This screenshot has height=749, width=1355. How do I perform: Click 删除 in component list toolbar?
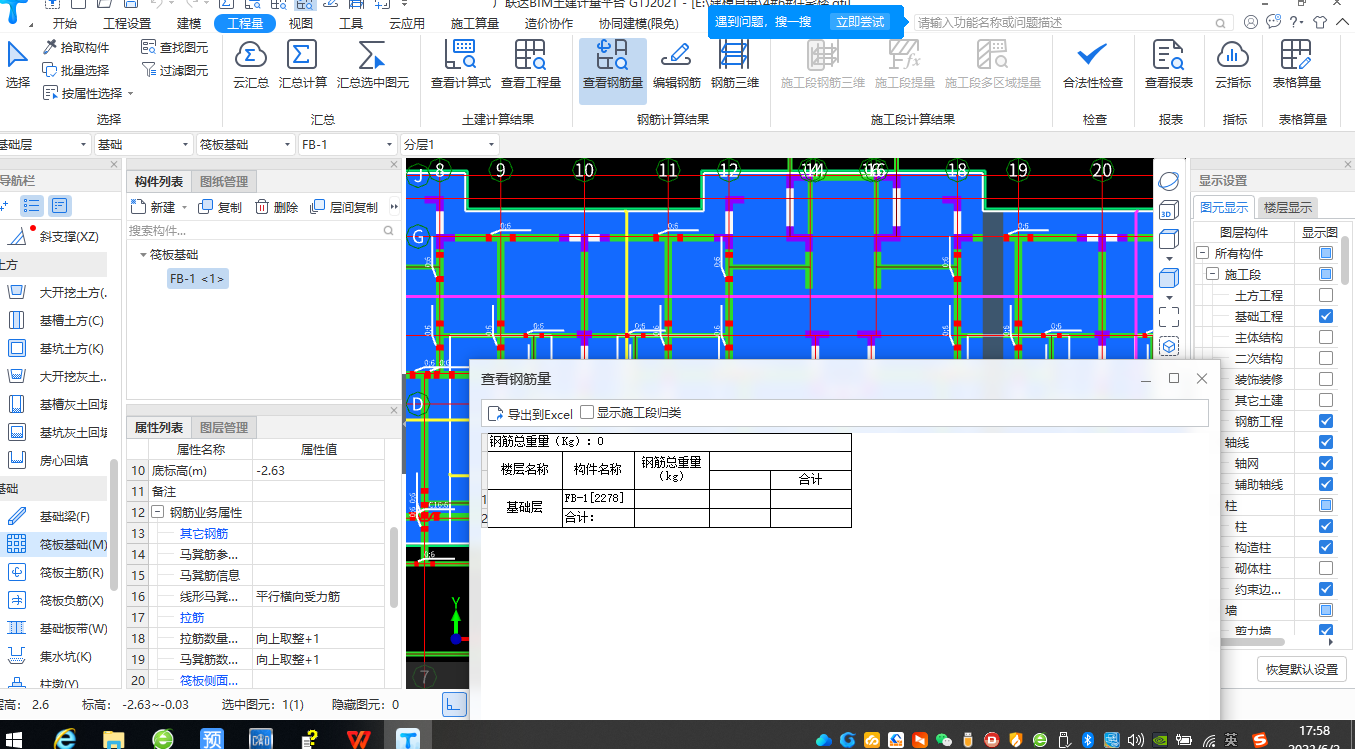point(277,207)
